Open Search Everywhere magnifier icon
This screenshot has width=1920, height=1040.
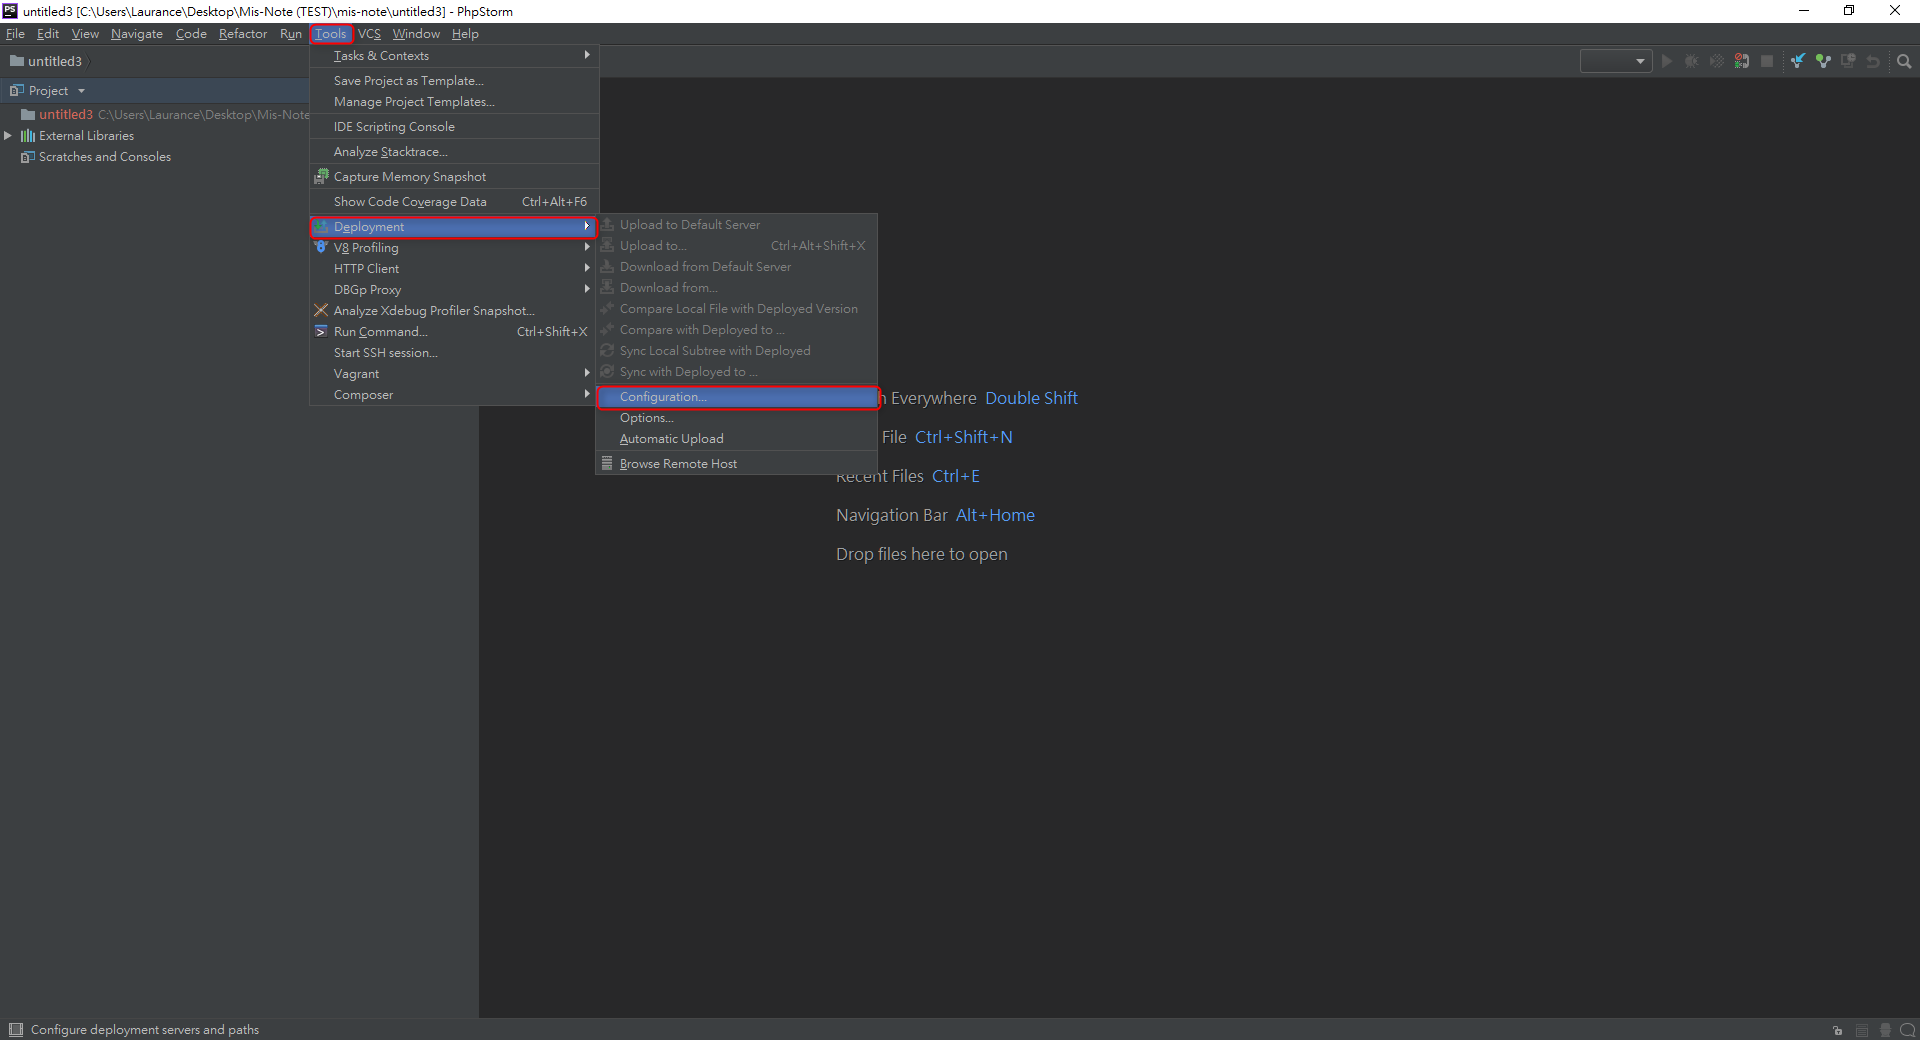[x=1904, y=61]
